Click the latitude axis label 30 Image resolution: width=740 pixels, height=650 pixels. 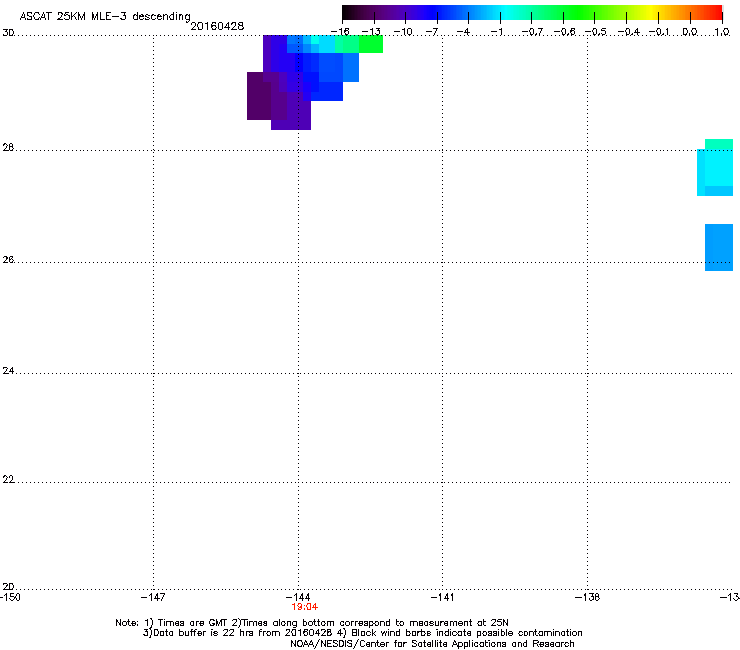point(8,33)
